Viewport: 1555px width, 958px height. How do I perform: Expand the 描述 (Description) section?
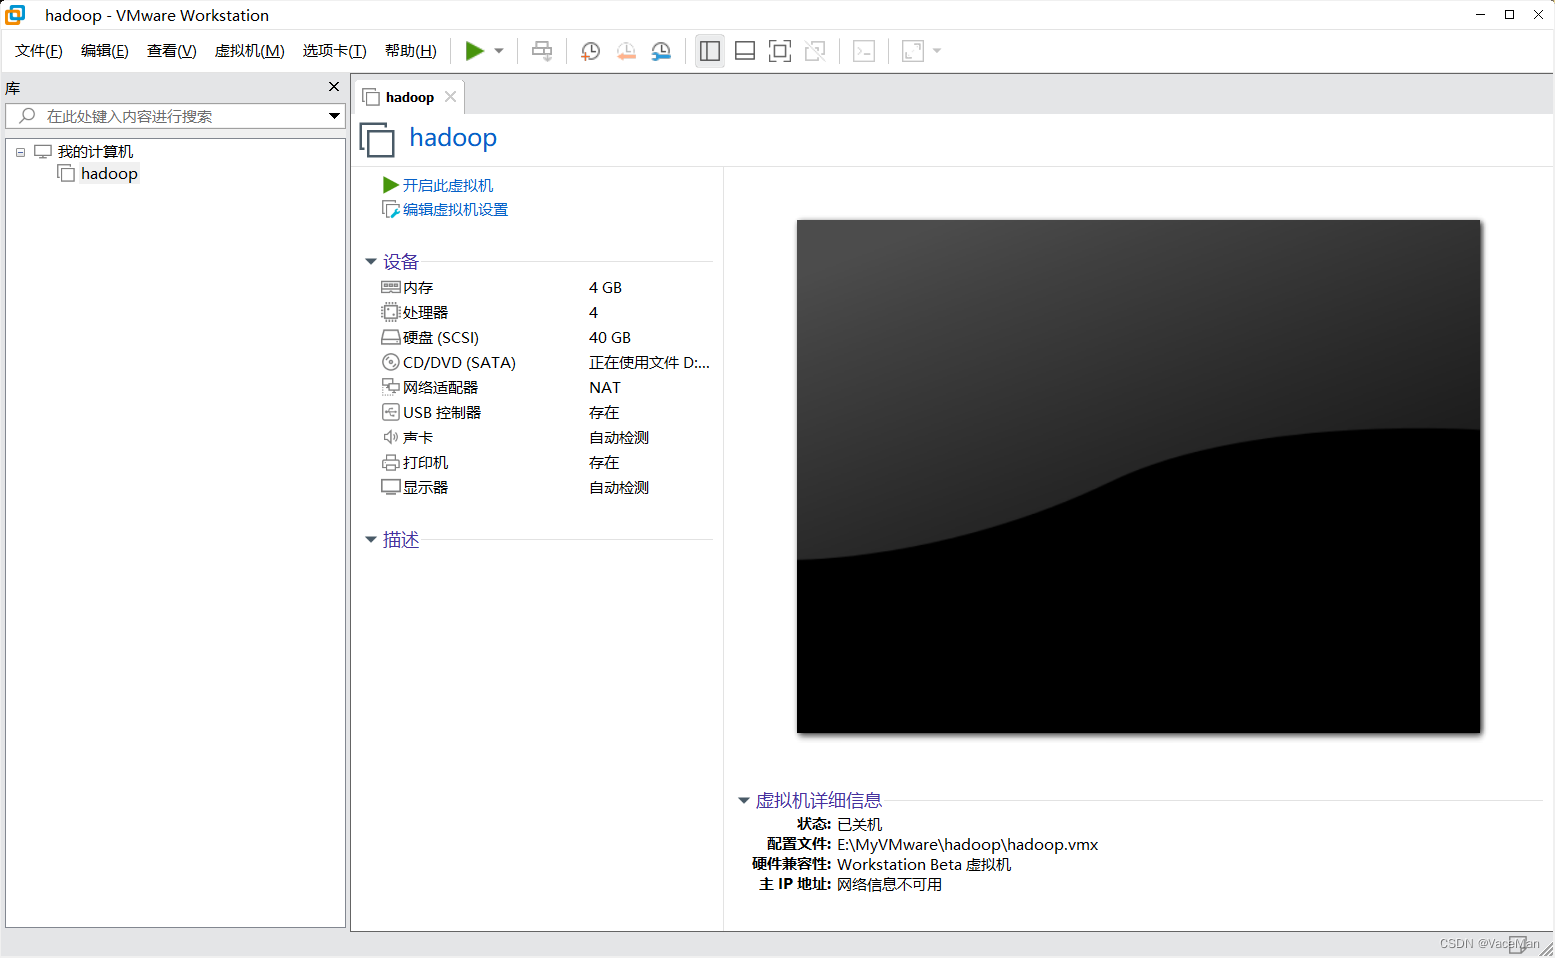click(371, 539)
